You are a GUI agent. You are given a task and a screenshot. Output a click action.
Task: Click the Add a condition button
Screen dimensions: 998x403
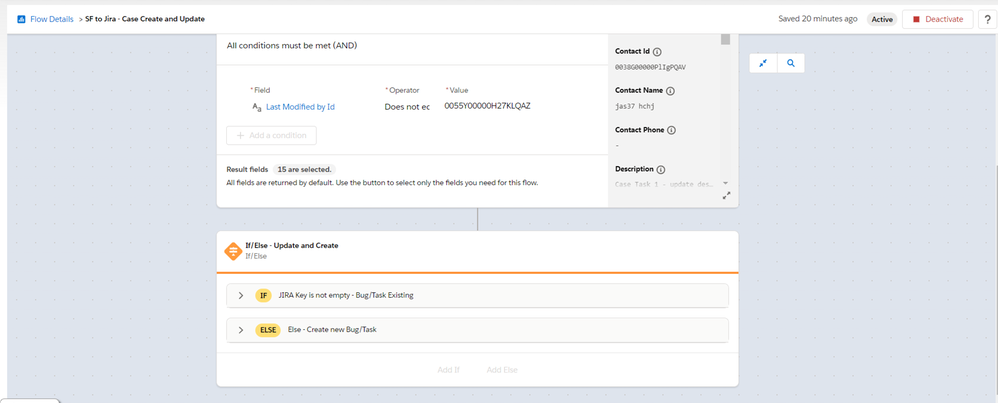[272, 136]
